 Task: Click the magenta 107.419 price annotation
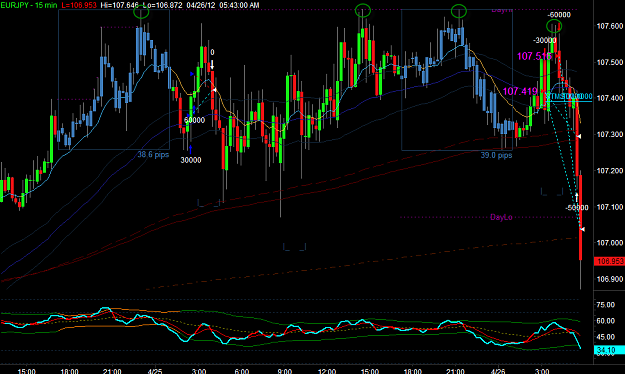tap(520, 92)
